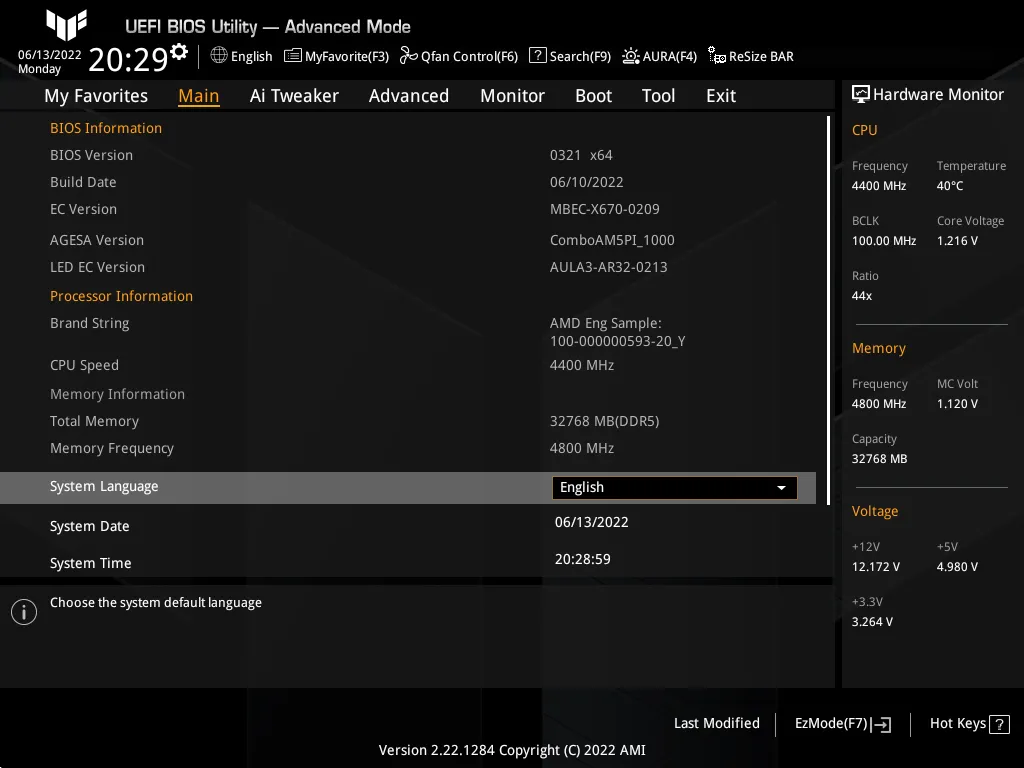Viewport: 1024px width, 768px height.
Task: Expand the English language combo box
Action: (x=674, y=487)
